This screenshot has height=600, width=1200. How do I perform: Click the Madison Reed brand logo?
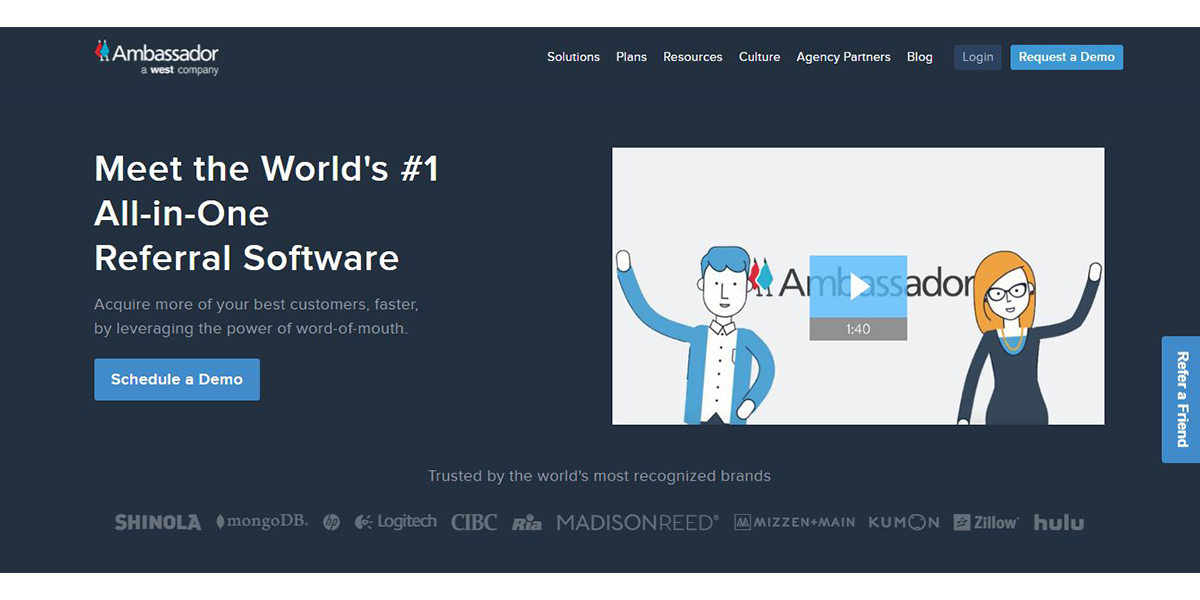click(x=638, y=522)
